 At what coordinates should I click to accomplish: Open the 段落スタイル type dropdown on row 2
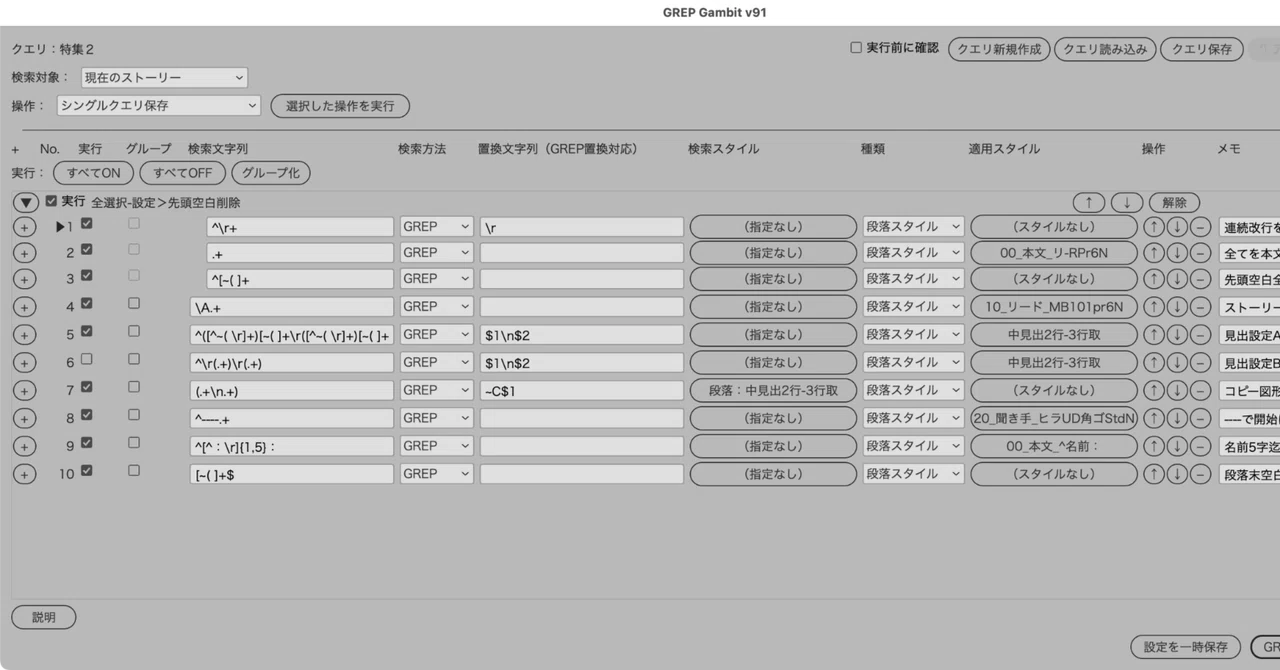coord(914,253)
